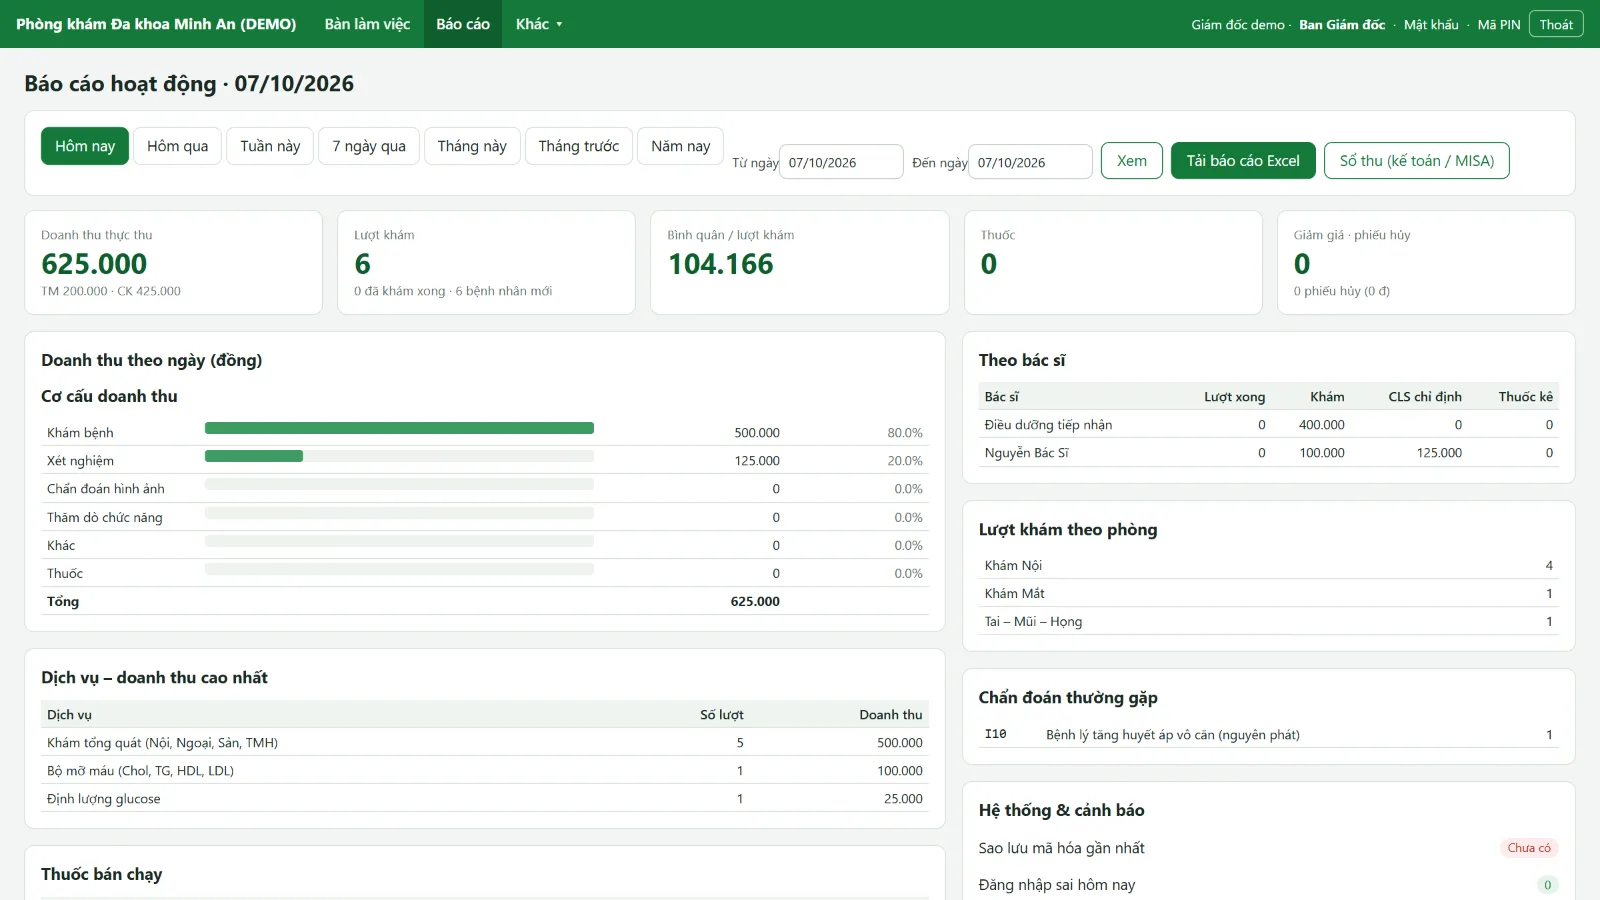
Task: Click the clinic name Phòng khám Đa khoa Minh An
Action: pyautogui.click(x=156, y=24)
